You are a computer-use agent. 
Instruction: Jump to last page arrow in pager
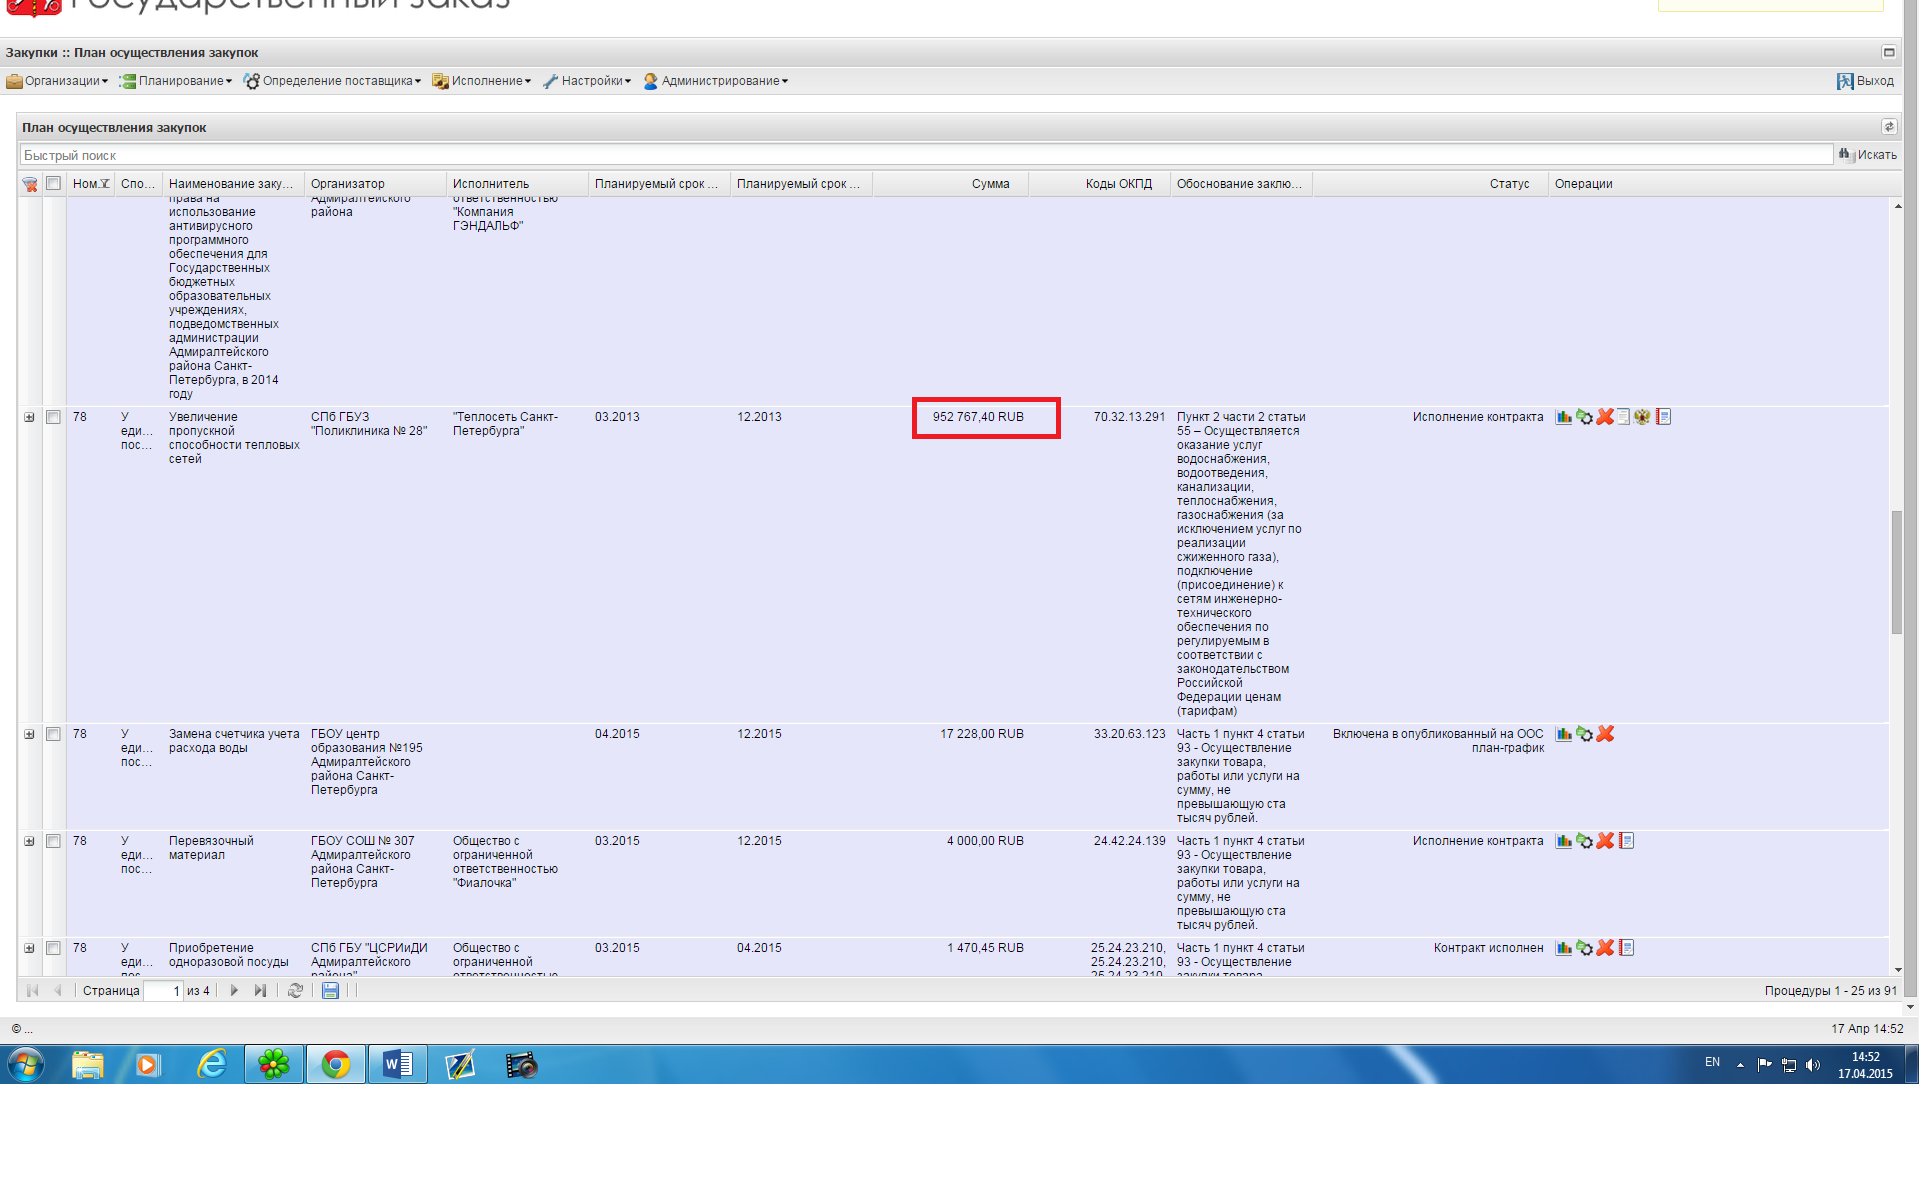(x=260, y=991)
